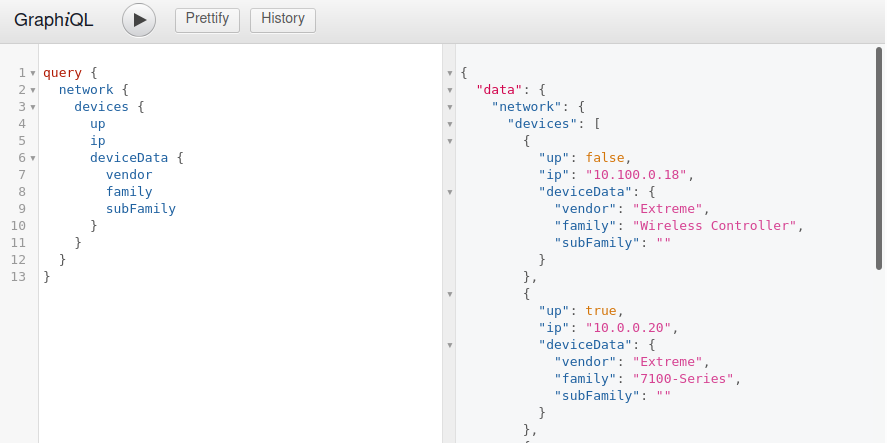887x443 pixels.
Task: Fold the root brace of the response JSON
Action: [450, 73]
